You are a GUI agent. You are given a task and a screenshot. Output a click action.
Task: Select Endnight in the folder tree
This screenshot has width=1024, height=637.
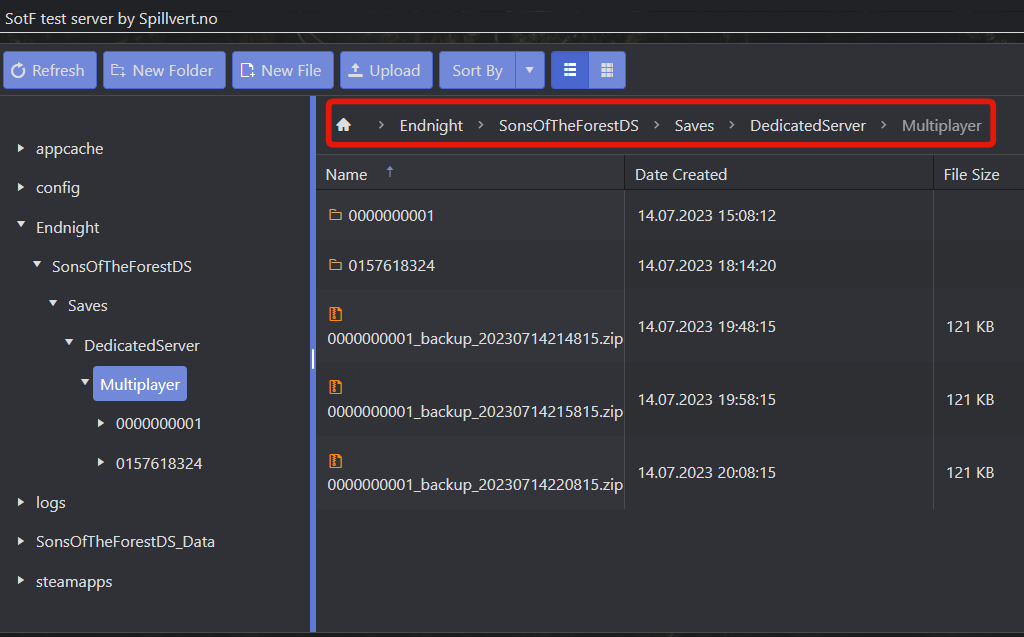tap(67, 227)
